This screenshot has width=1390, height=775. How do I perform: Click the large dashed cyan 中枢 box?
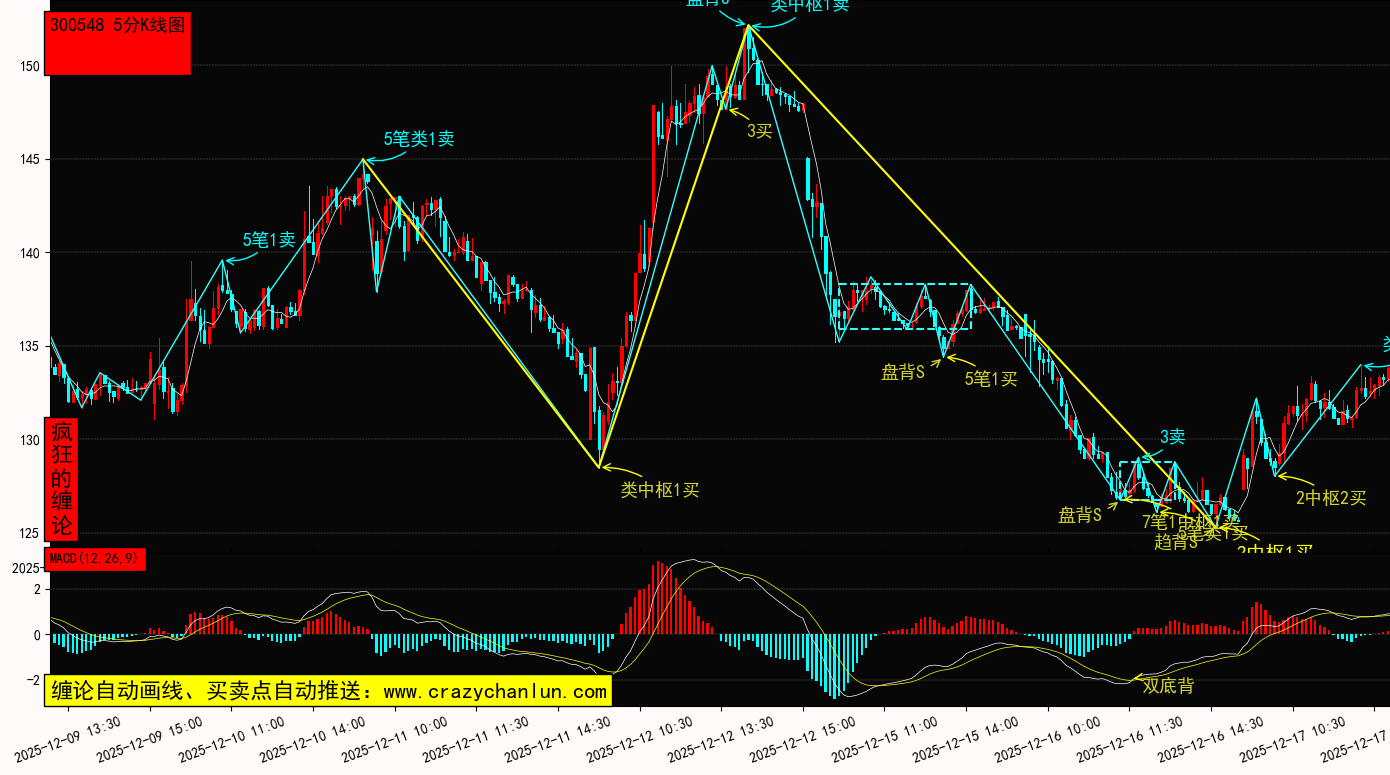[904, 307]
